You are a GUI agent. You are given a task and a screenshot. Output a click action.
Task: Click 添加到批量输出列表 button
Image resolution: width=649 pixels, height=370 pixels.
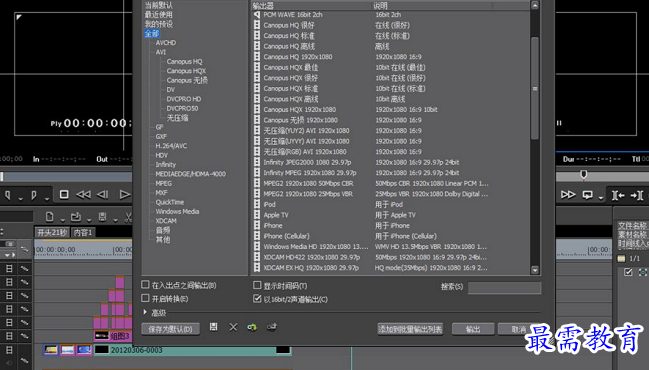[x=410, y=329]
